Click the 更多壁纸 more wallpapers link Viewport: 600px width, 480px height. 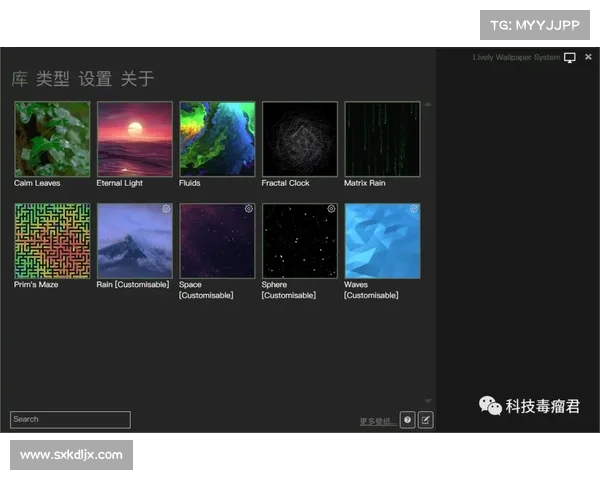(x=378, y=422)
